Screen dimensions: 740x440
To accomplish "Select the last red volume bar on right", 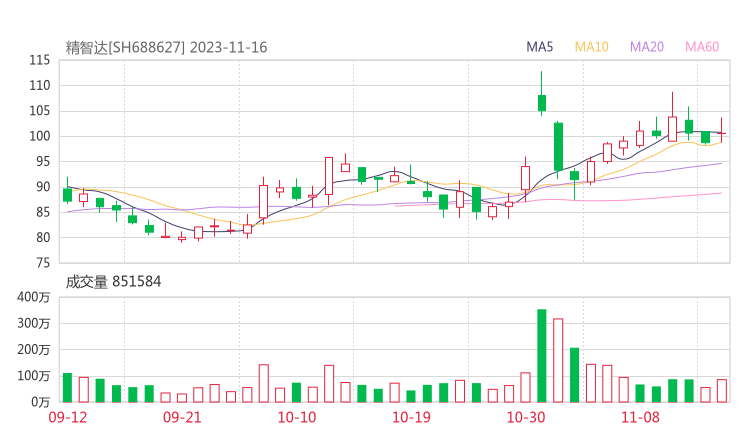I will 722,391.
